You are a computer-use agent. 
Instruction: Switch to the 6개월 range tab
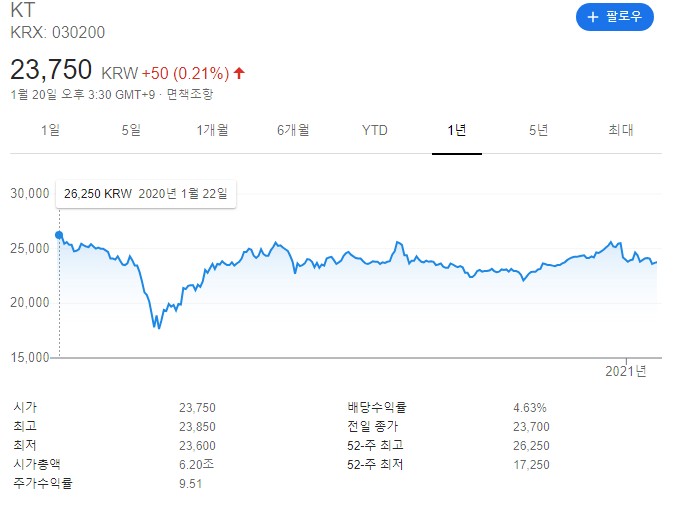pyautogui.click(x=293, y=130)
